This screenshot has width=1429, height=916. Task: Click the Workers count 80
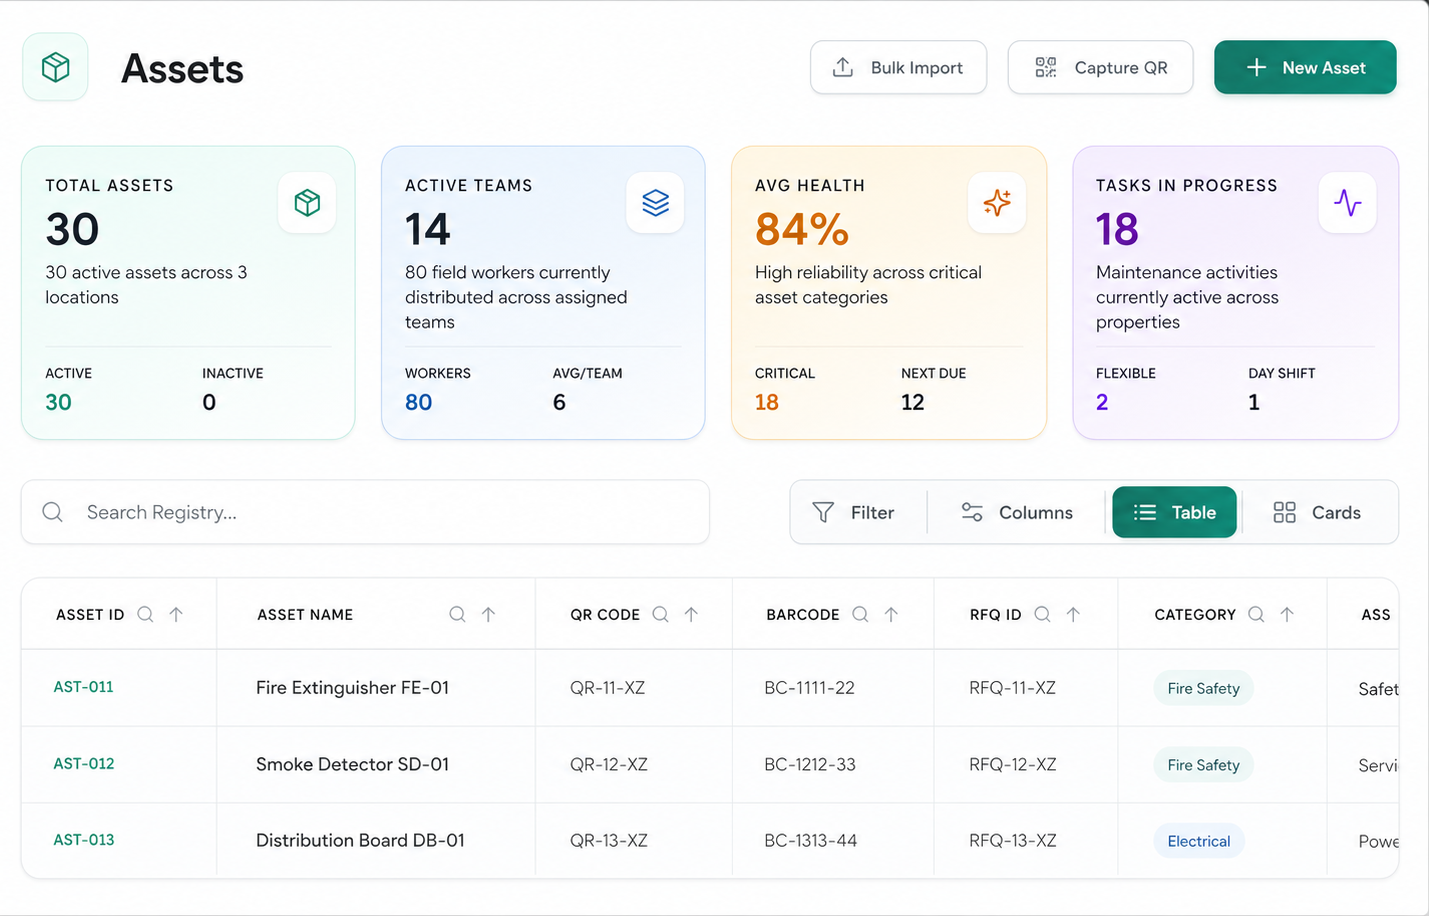coord(418,402)
